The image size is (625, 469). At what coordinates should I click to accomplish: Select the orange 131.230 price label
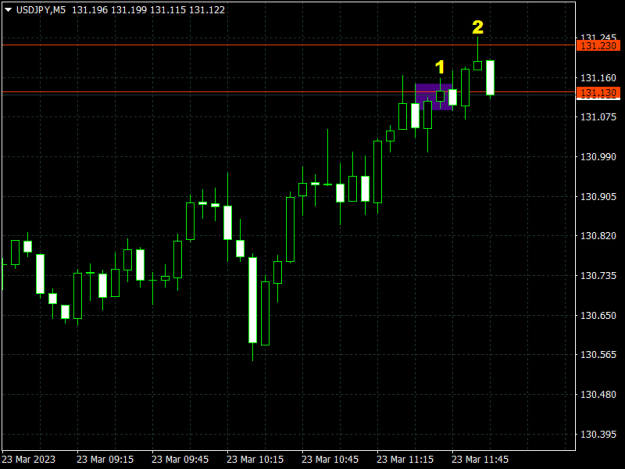point(598,46)
